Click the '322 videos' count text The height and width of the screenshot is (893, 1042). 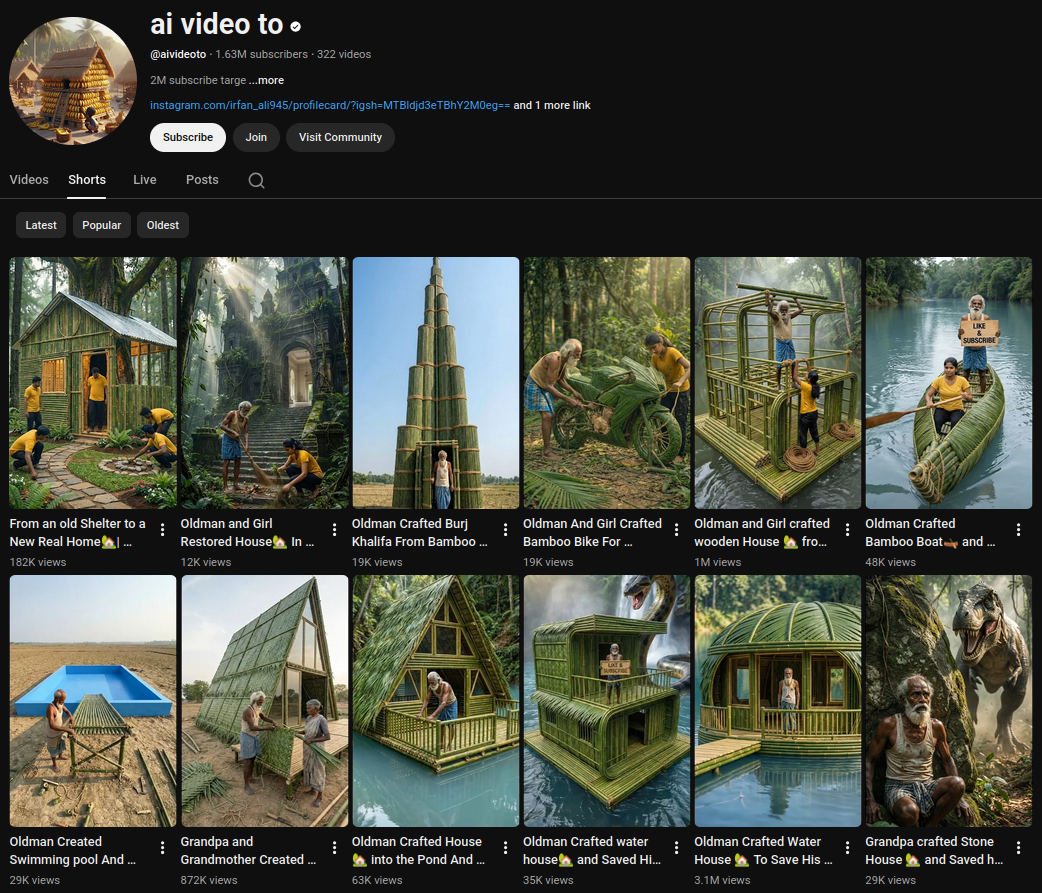click(344, 54)
